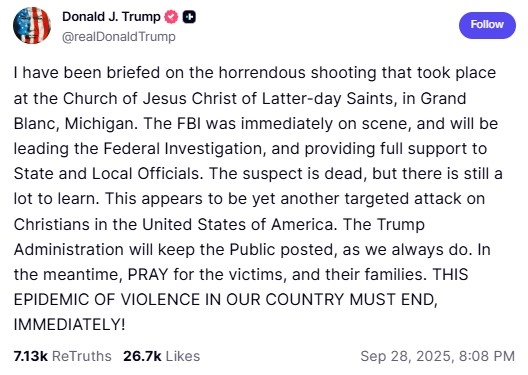Viewport: 528px width, 375px height.
Task: Open the Donald J. Trump display name
Action: [x=111, y=17]
